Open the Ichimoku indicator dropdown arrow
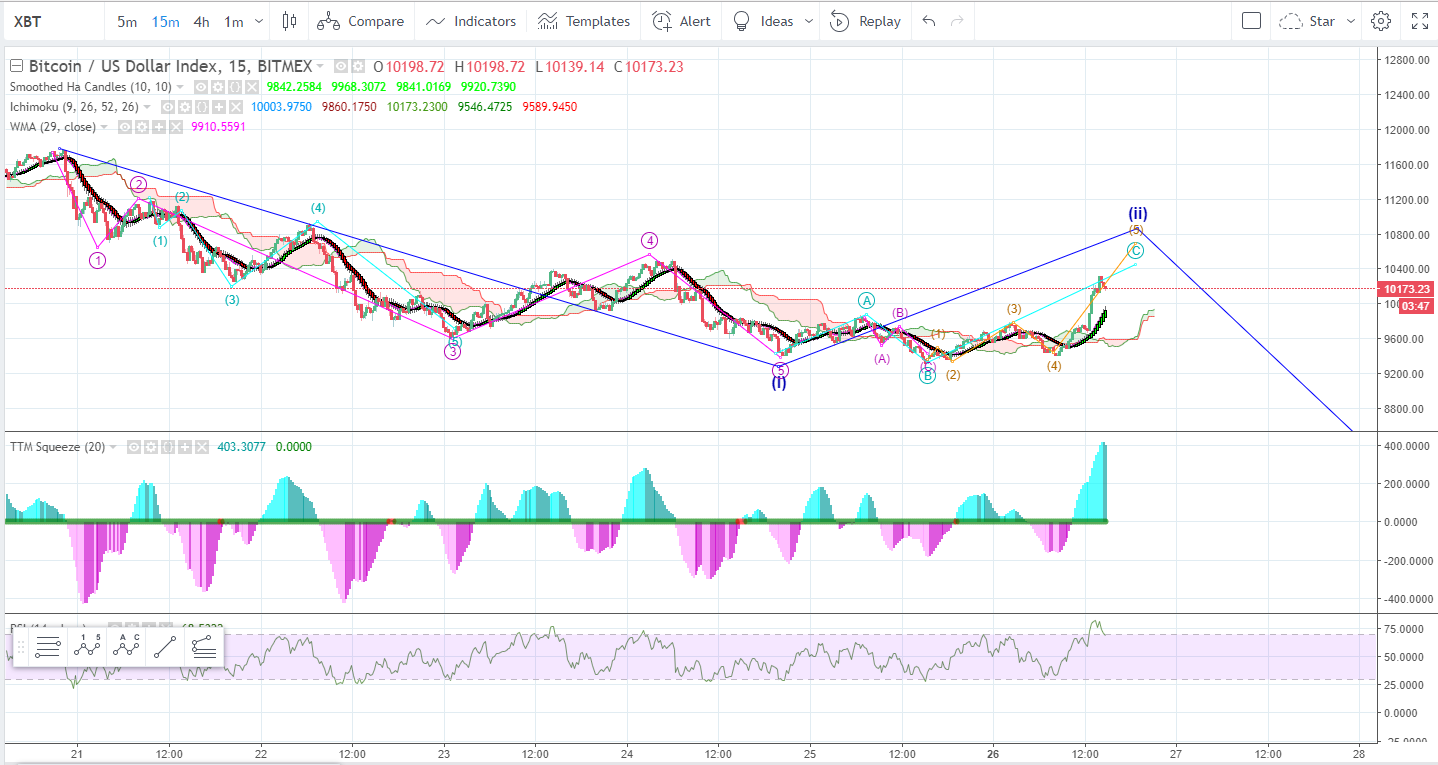The width and height of the screenshot is (1438, 765). click(147, 107)
